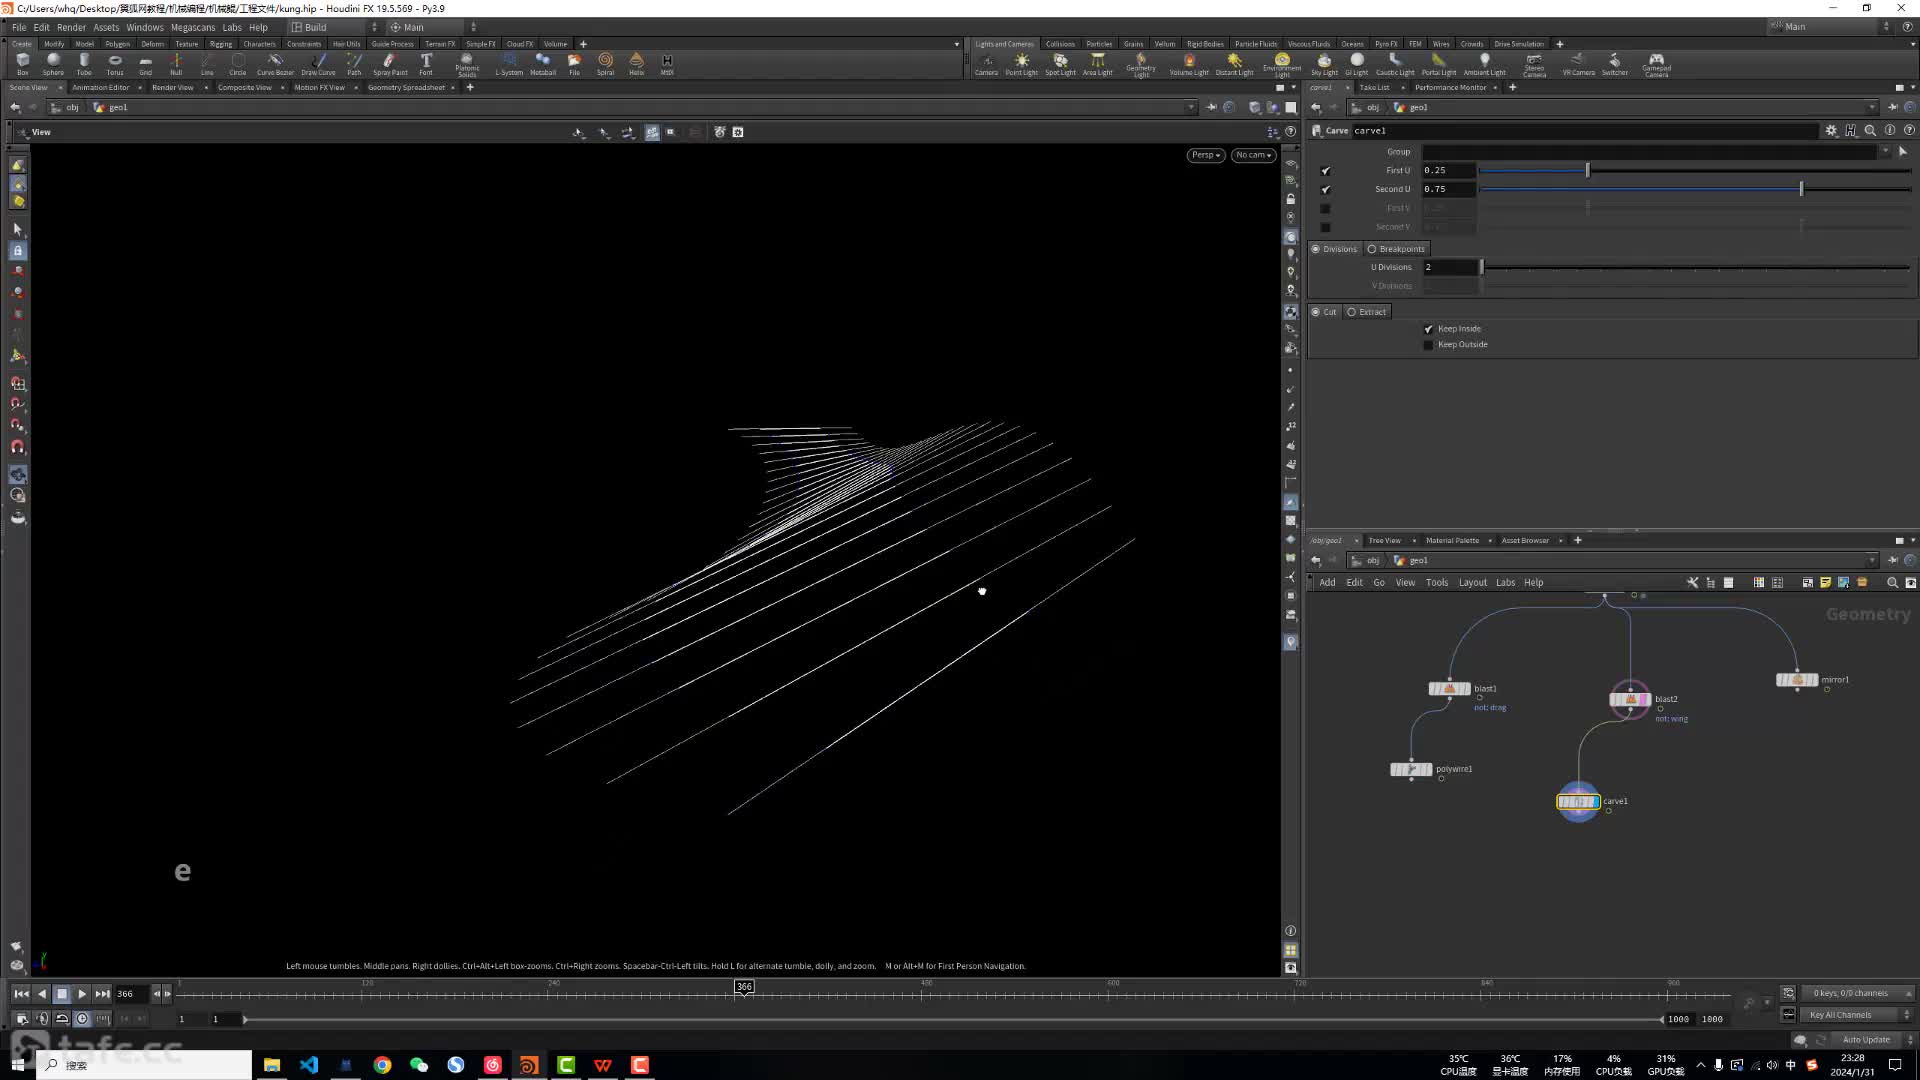1920x1080 pixels.
Task: Select the Extract radio option
Action: tap(1366, 312)
